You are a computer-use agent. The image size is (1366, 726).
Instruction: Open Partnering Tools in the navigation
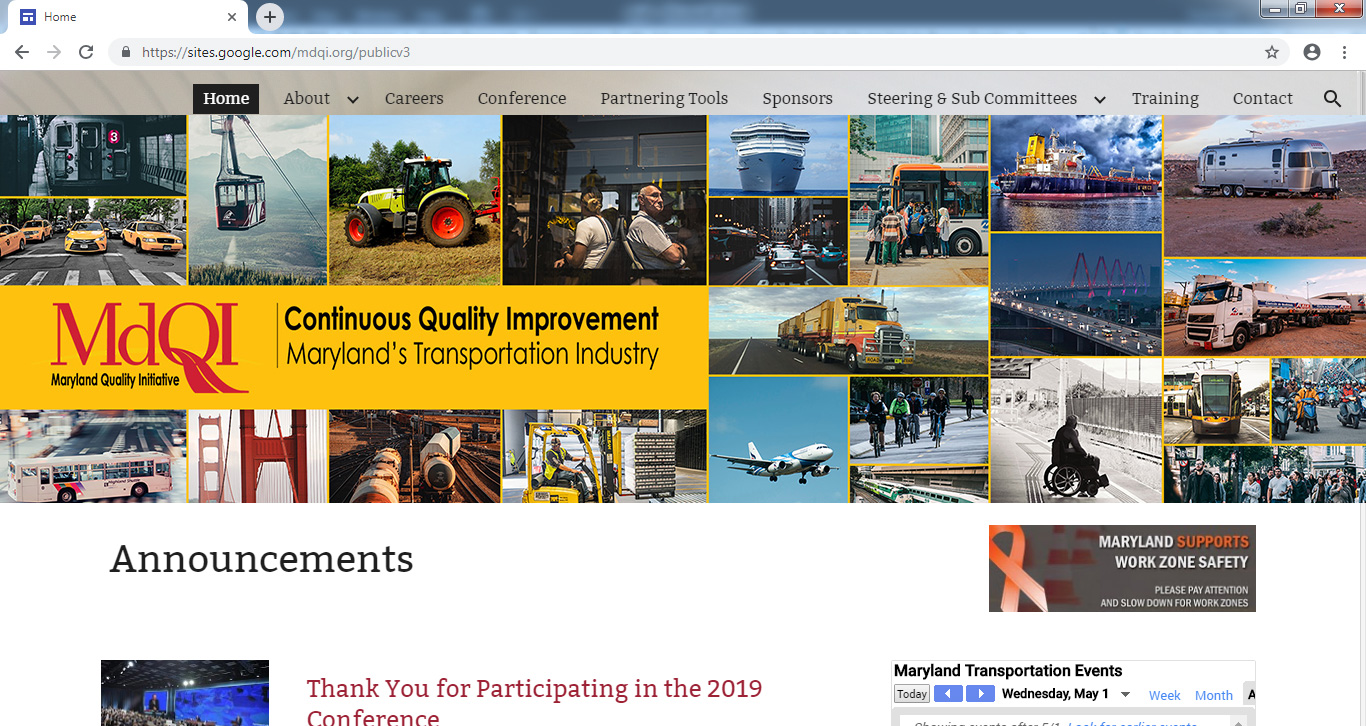click(x=664, y=98)
